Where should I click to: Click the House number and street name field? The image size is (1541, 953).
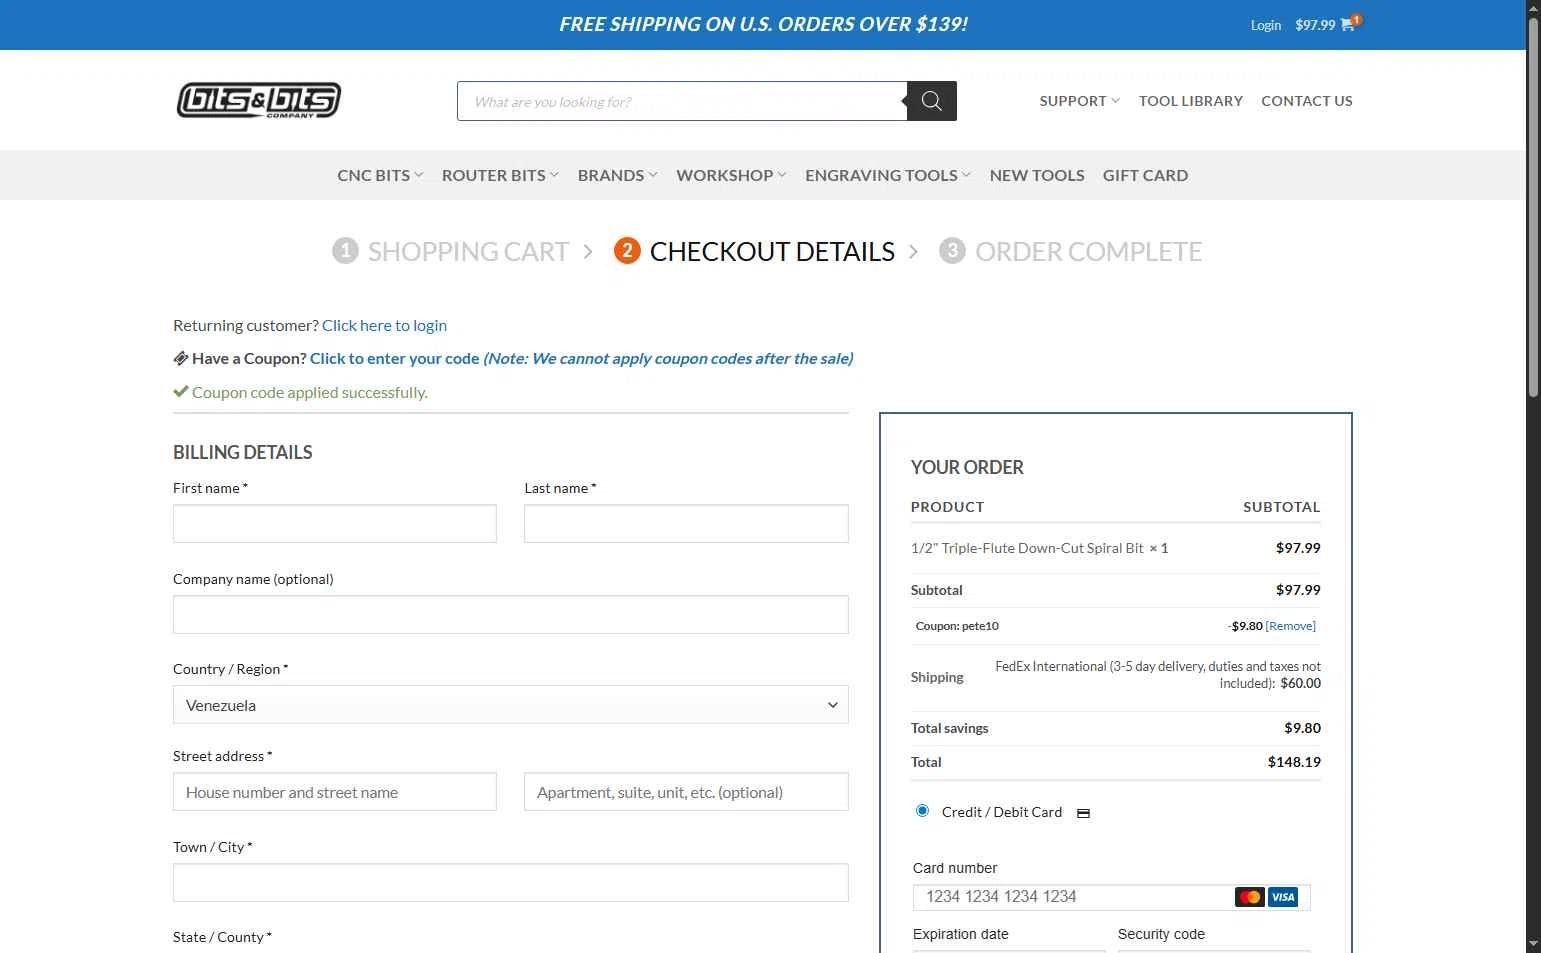click(x=335, y=792)
